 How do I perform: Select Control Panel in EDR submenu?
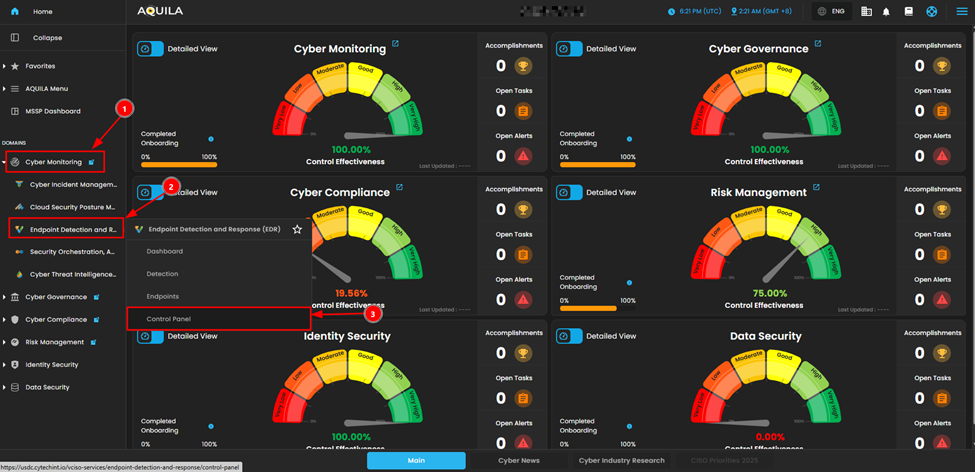(x=168, y=319)
